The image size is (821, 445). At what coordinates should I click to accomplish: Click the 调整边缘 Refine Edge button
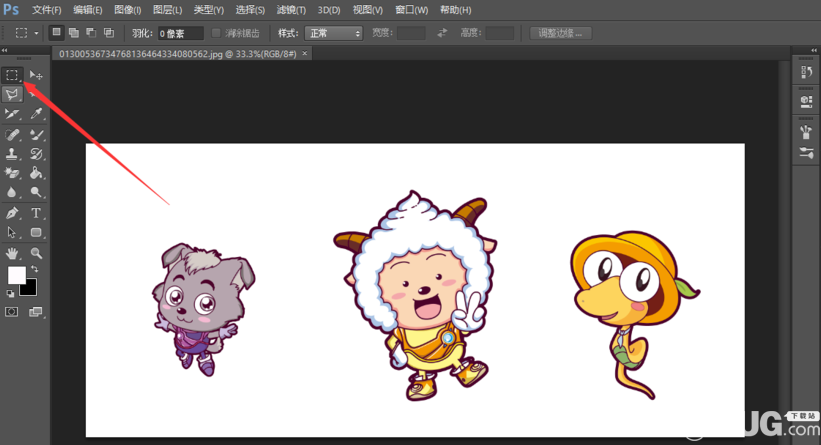(x=560, y=33)
